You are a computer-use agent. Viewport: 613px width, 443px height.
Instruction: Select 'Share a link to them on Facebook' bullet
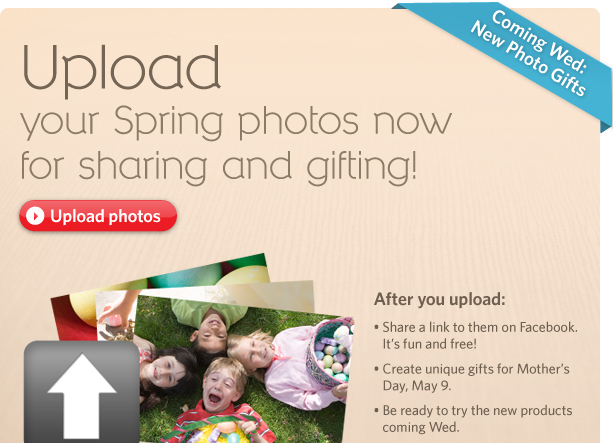pos(476,327)
